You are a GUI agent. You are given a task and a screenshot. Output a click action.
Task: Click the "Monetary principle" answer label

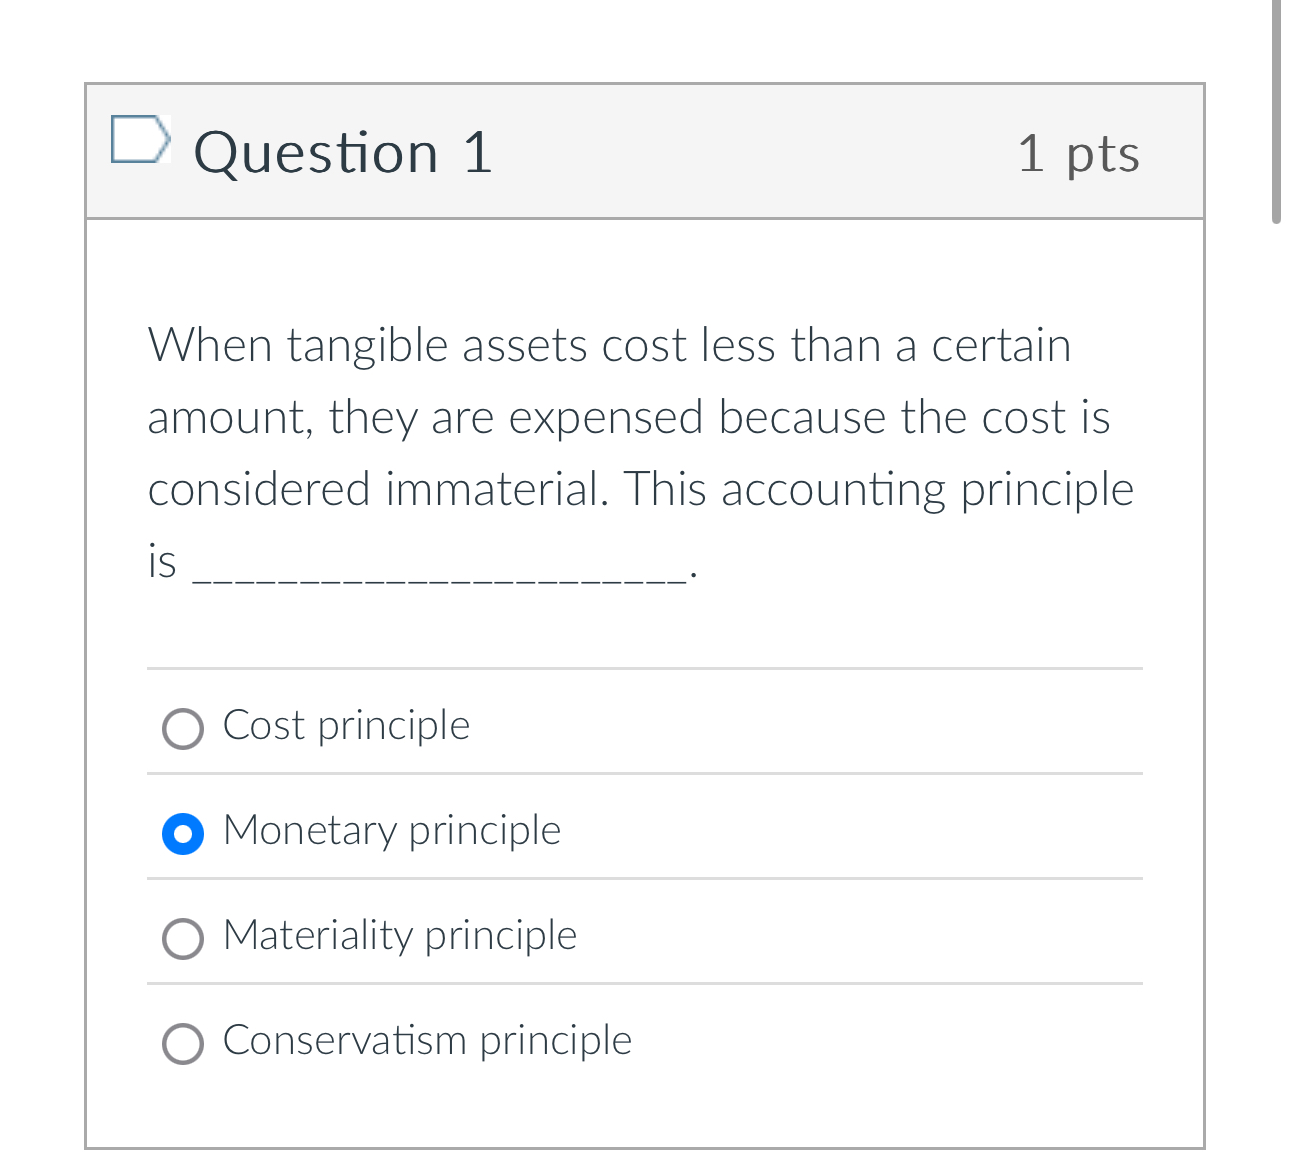coord(392,831)
